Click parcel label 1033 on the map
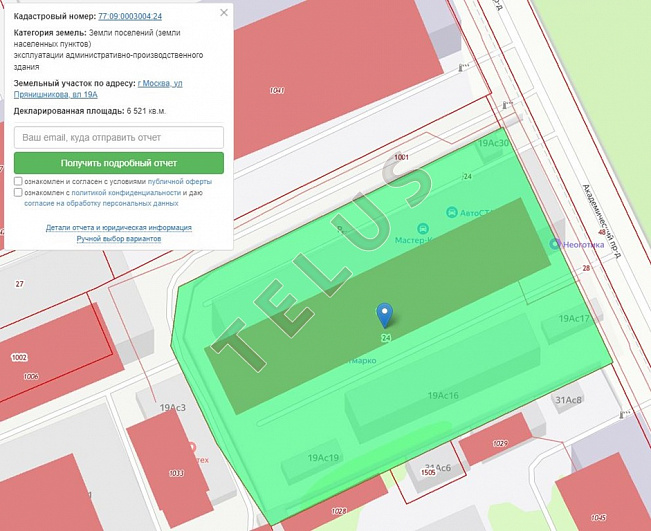 tap(176, 473)
